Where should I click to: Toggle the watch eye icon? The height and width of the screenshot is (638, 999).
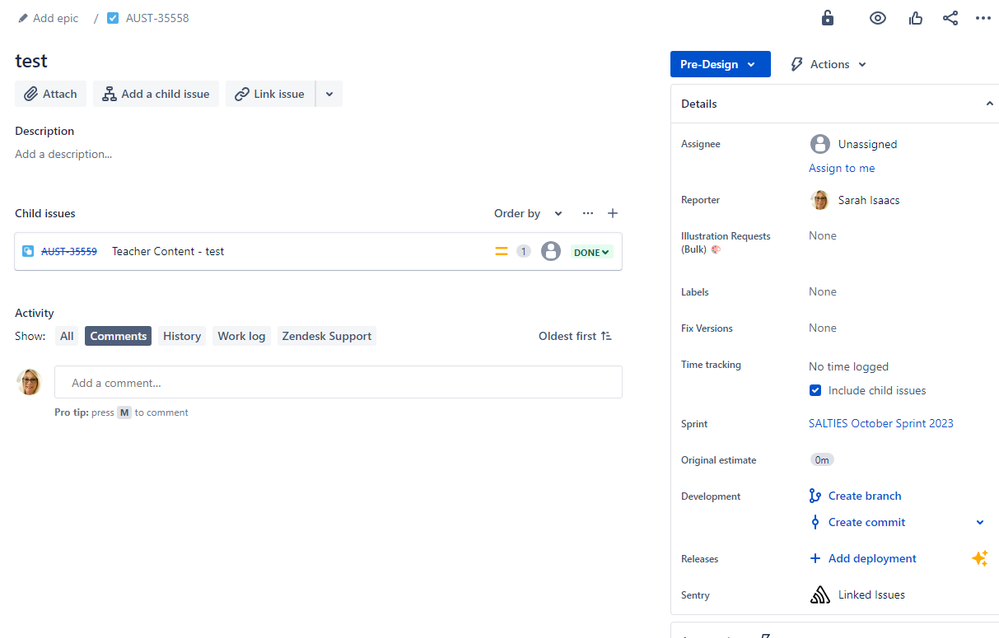point(877,18)
